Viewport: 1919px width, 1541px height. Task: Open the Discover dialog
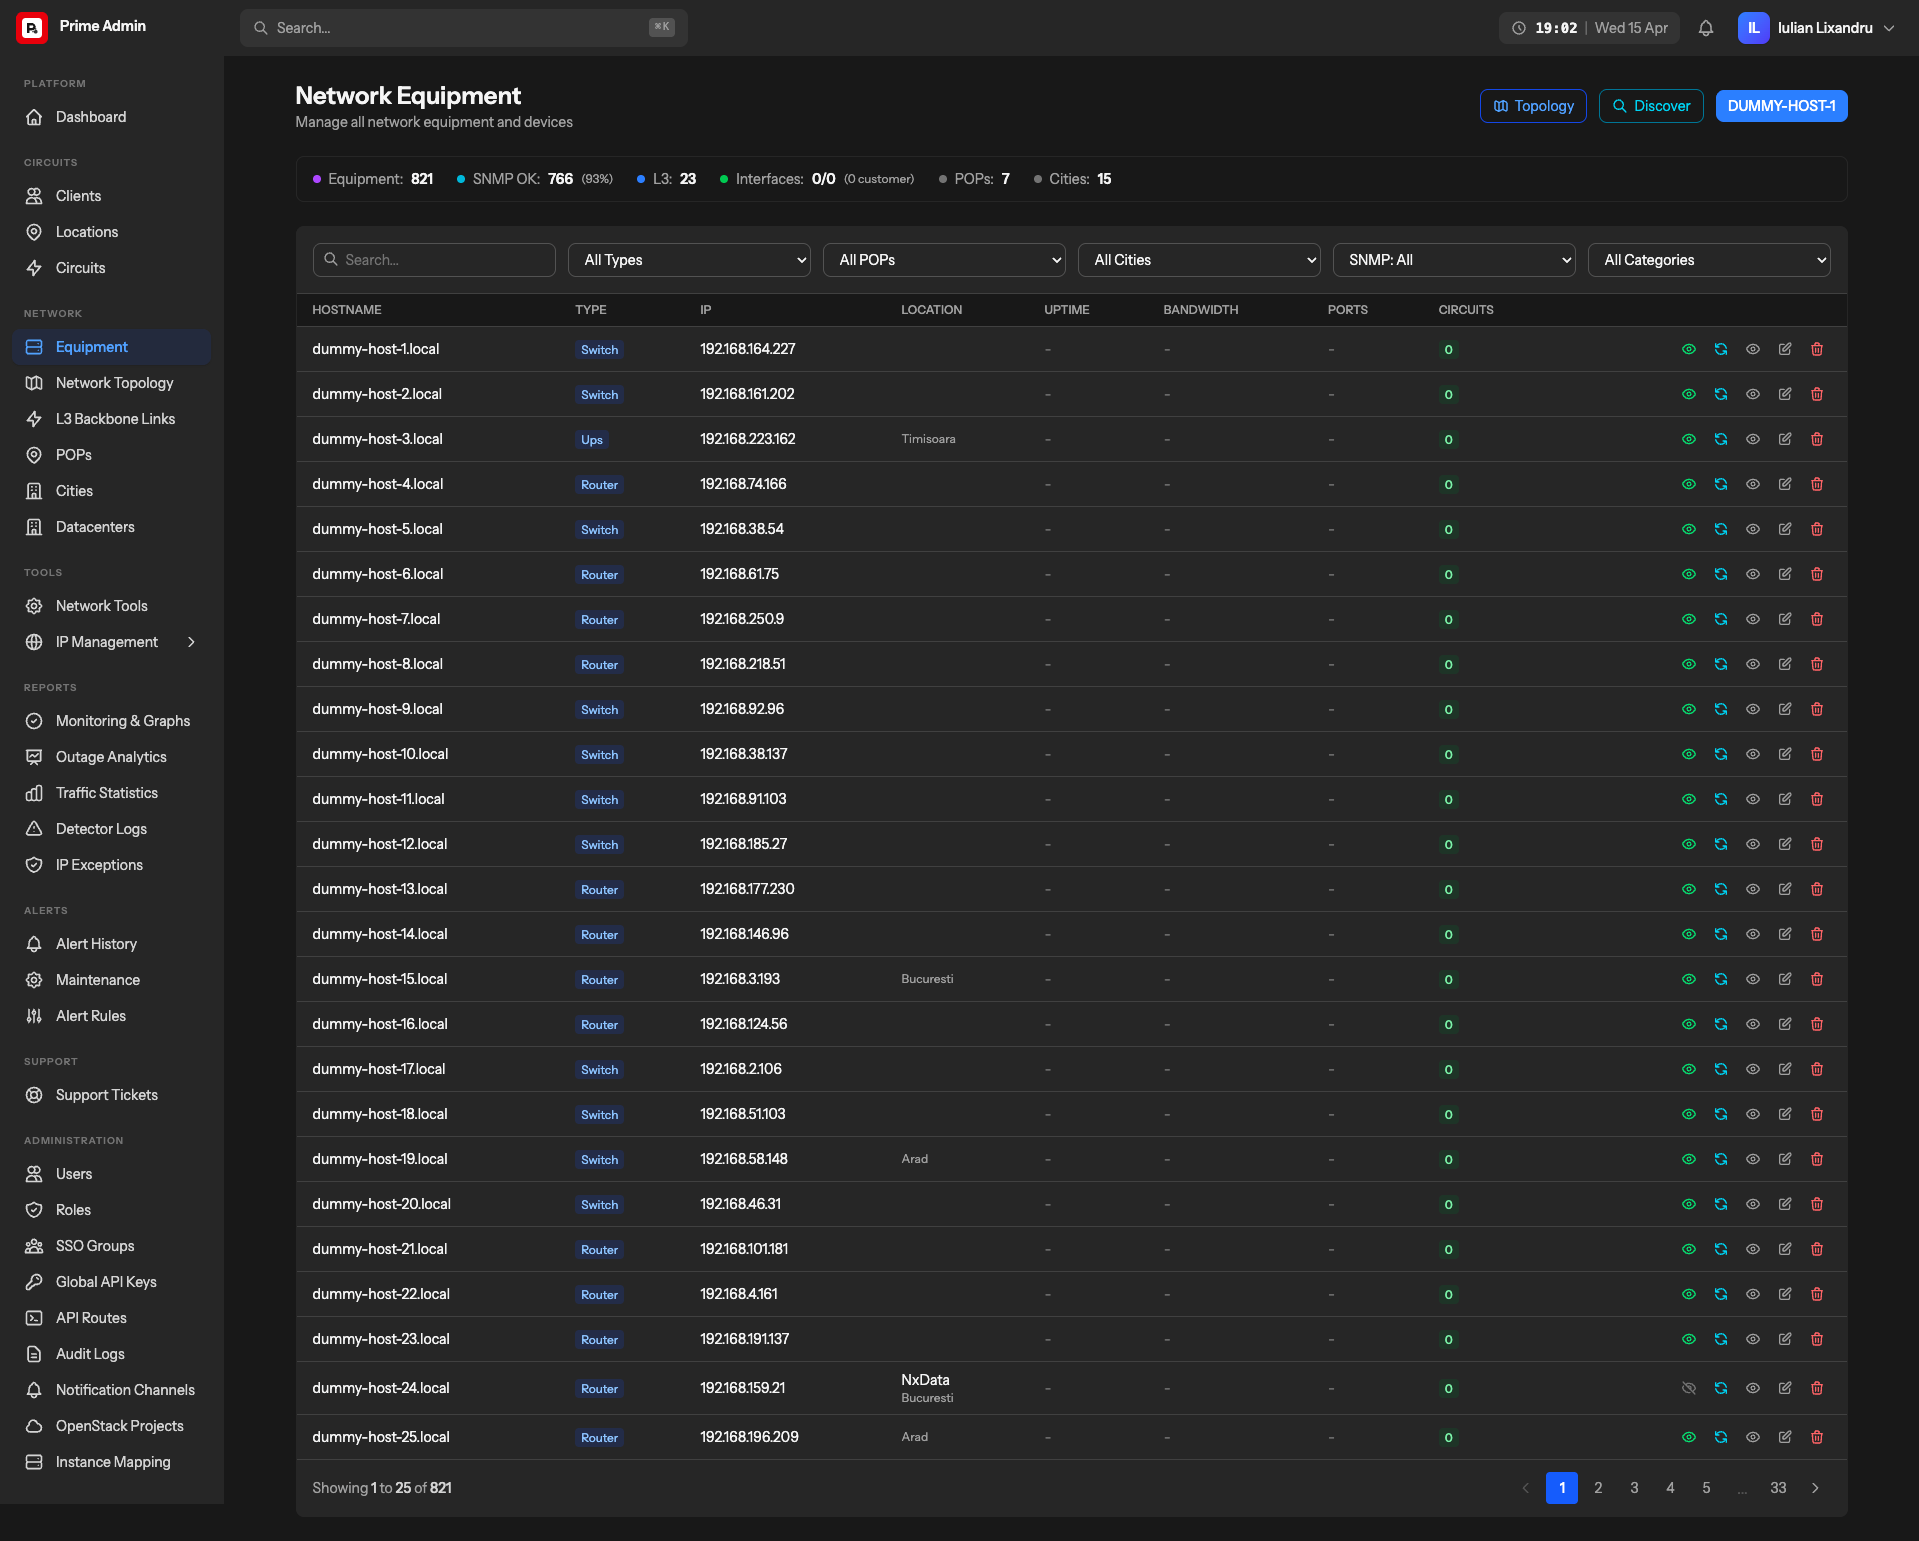[1650, 105]
